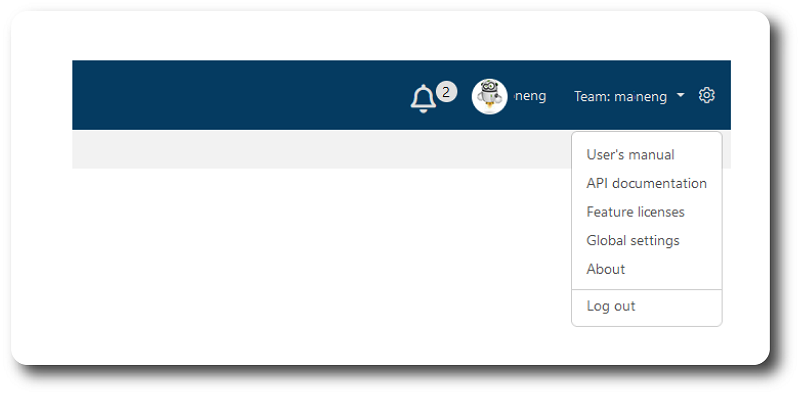800x395 pixels.
Task: Click the blank space right of Log out
Action: tap(678, 306)
